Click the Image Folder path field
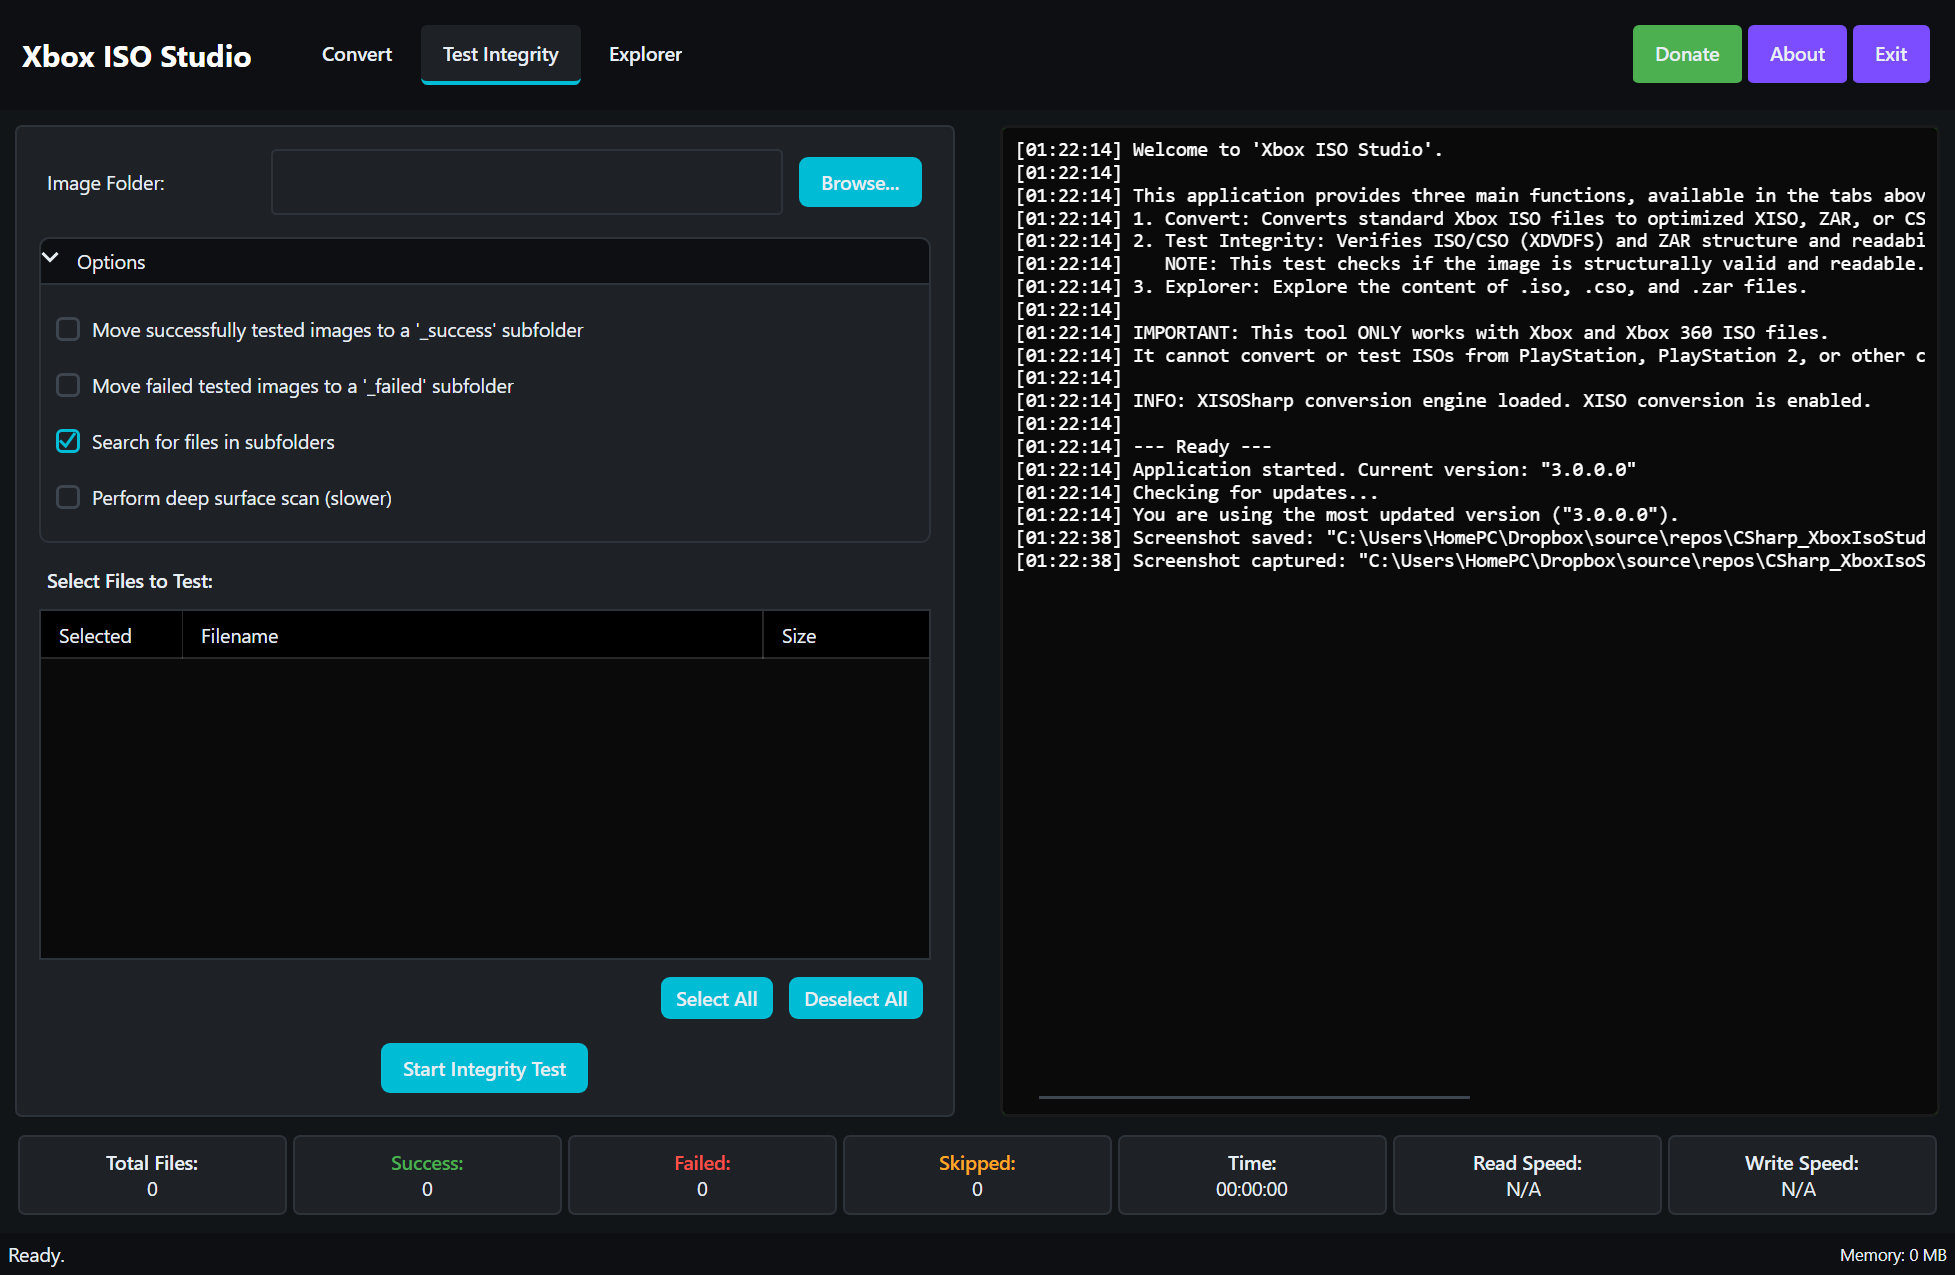The width and height of the screenshot is (1955, 1275). click(527, 182)
